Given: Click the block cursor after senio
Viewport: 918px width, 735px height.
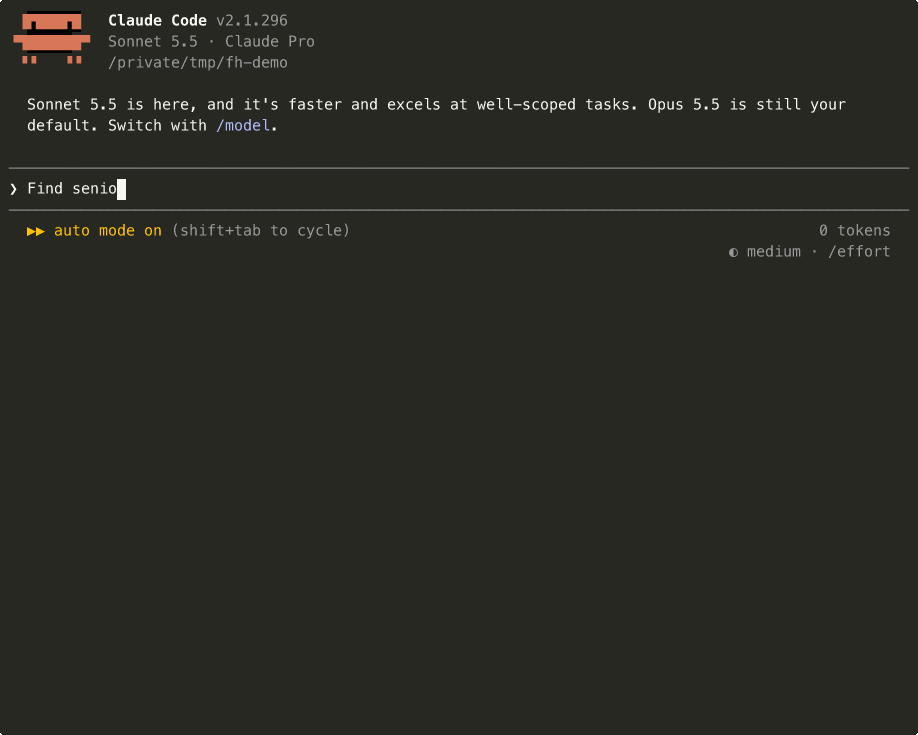Looking at the screenshot, I should click(x=121, y=189).
